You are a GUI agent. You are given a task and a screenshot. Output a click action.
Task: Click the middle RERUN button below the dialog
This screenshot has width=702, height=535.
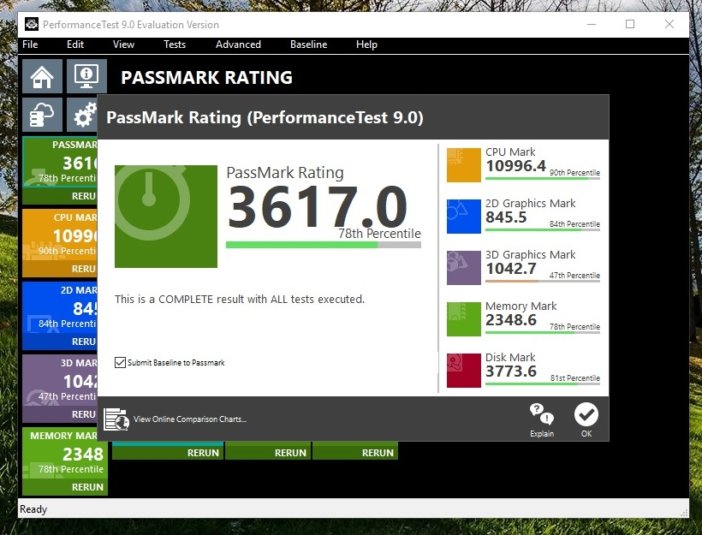268,453
